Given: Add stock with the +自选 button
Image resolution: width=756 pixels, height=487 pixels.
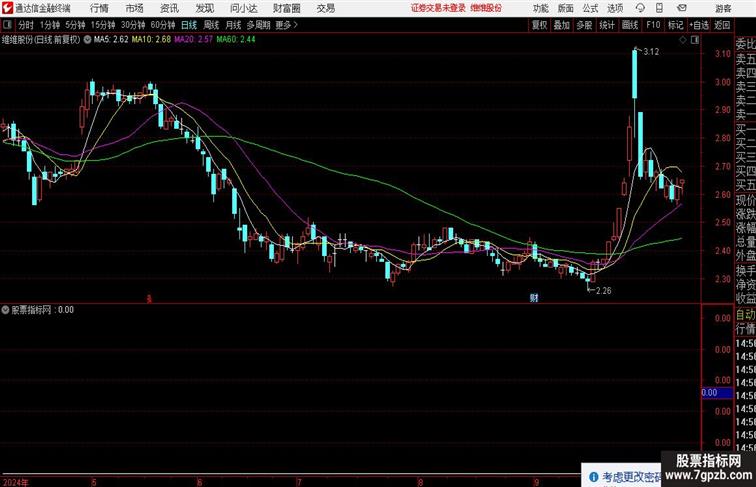Looking at the screenshot, I should tap(699, 25).
